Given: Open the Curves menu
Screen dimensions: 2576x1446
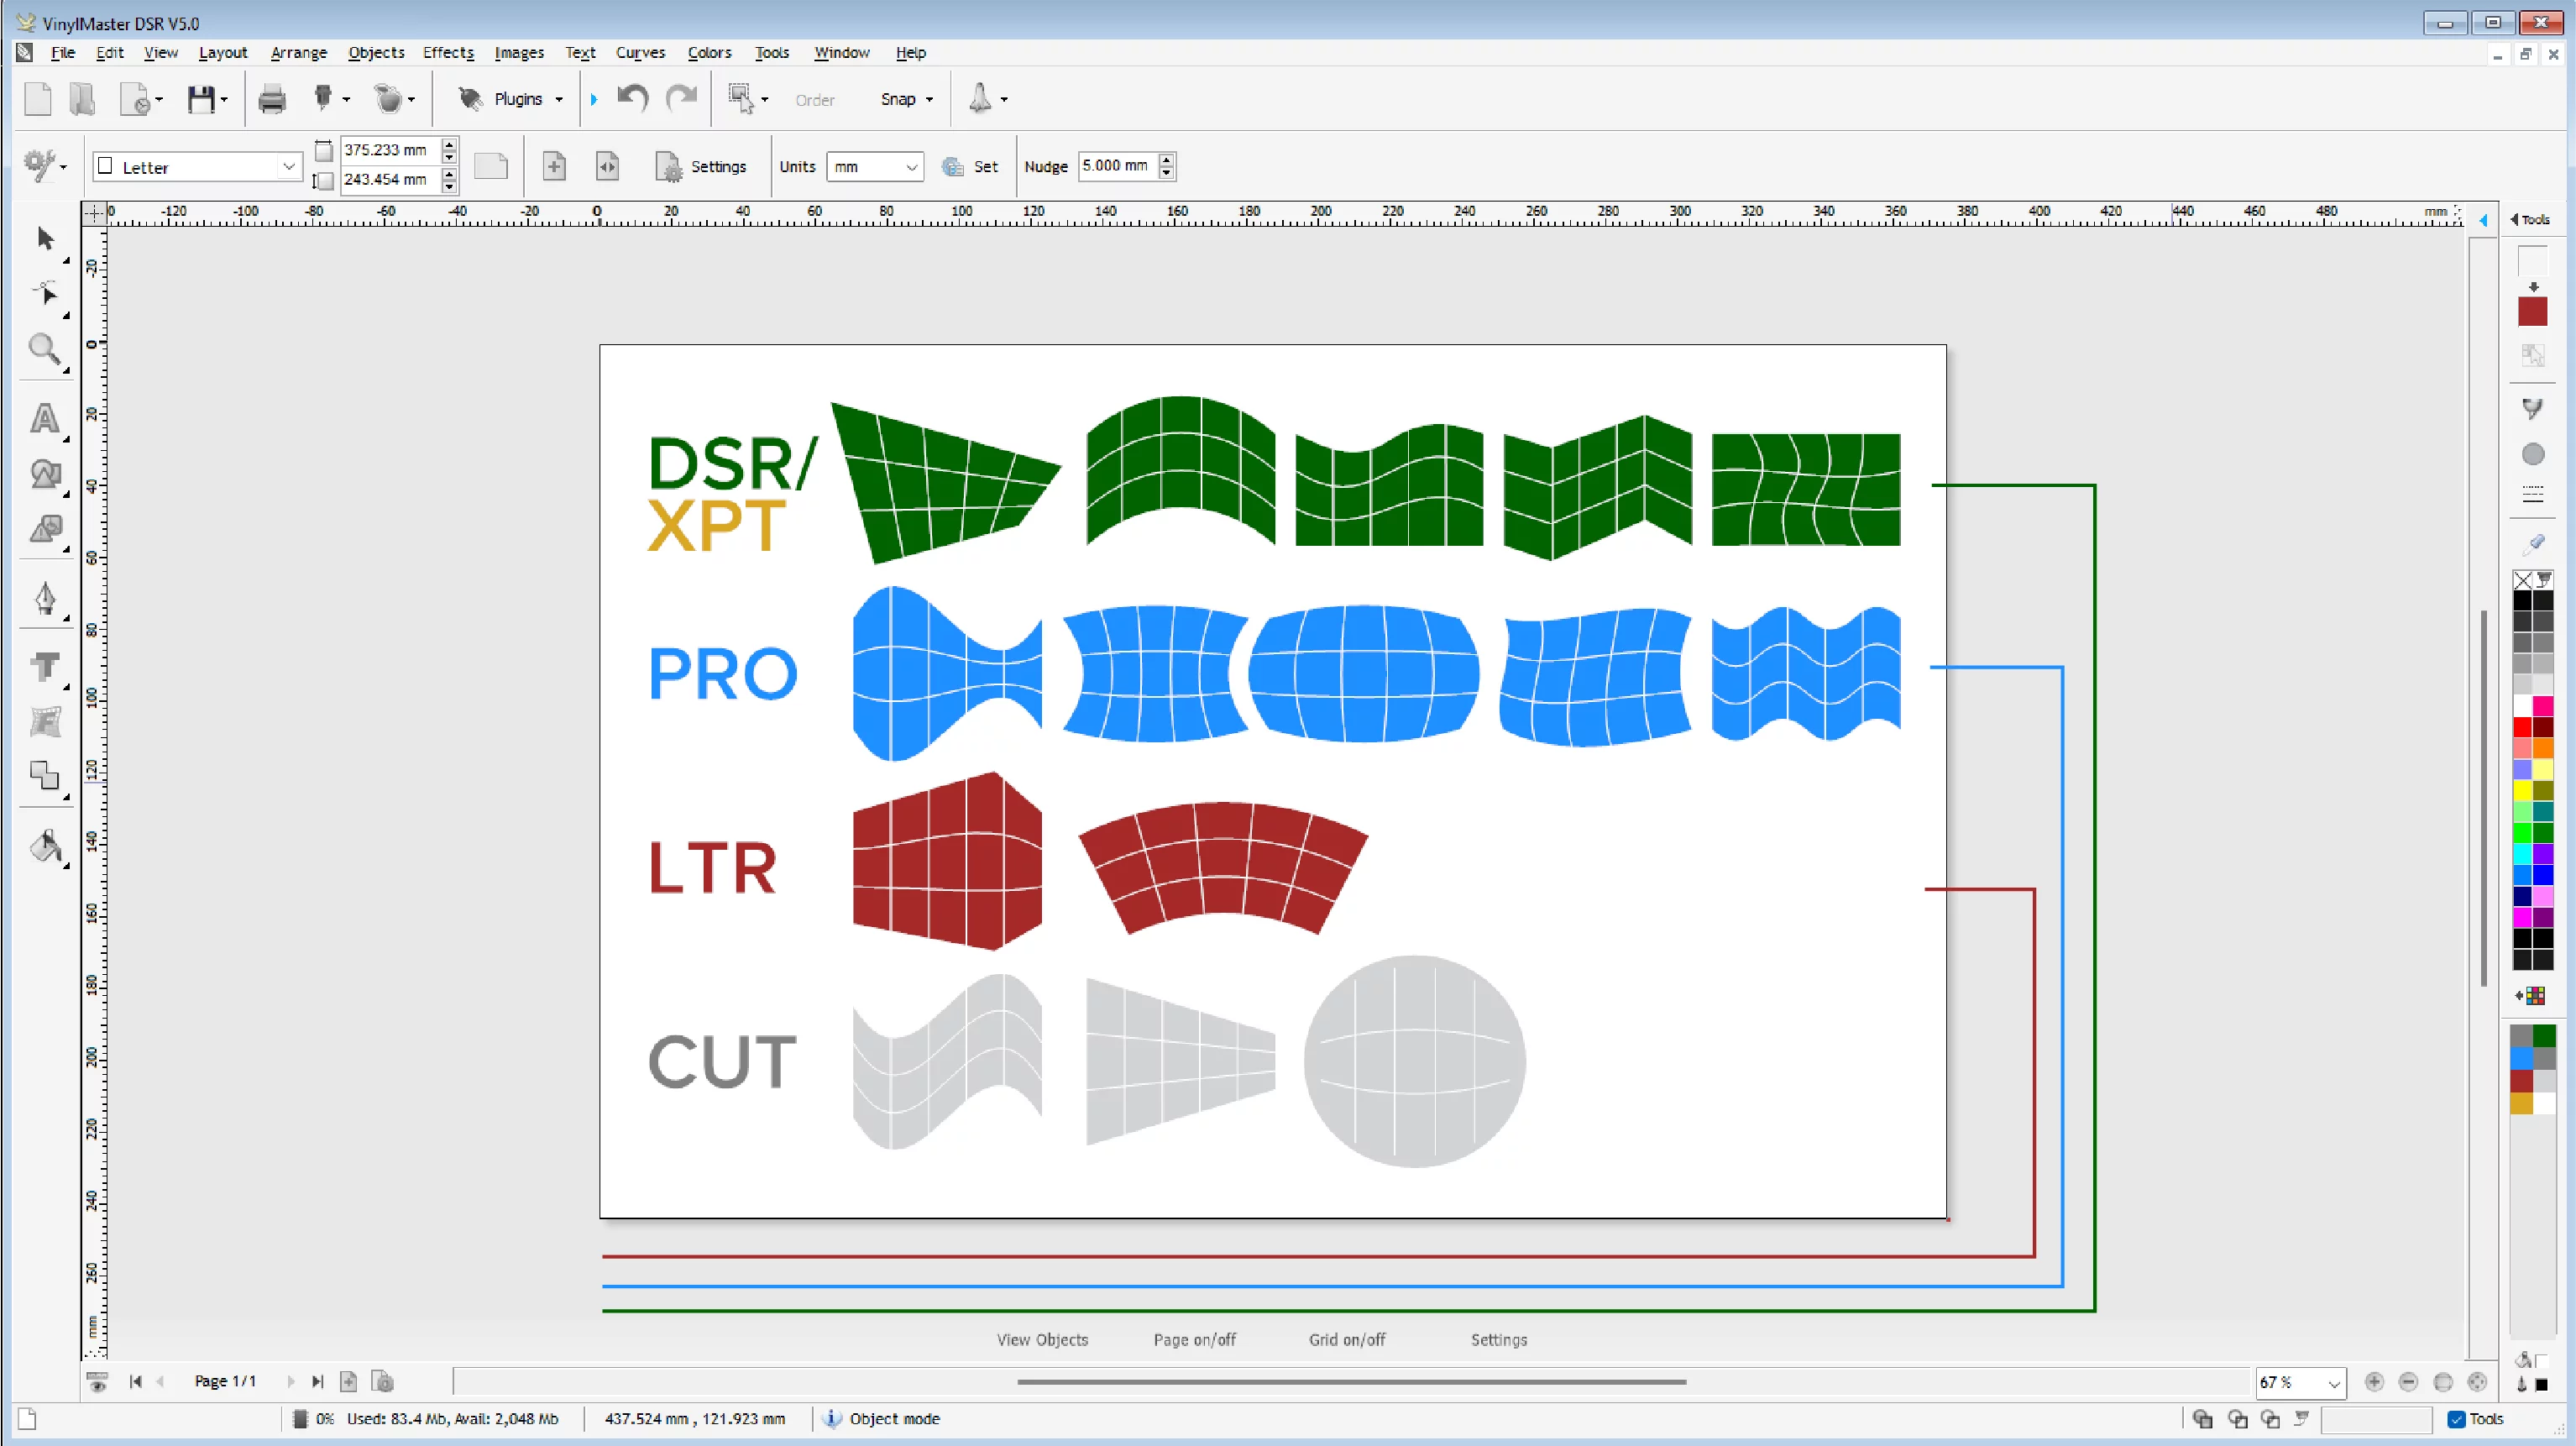Looking at the screenshot, I should [x=640, y=52].
